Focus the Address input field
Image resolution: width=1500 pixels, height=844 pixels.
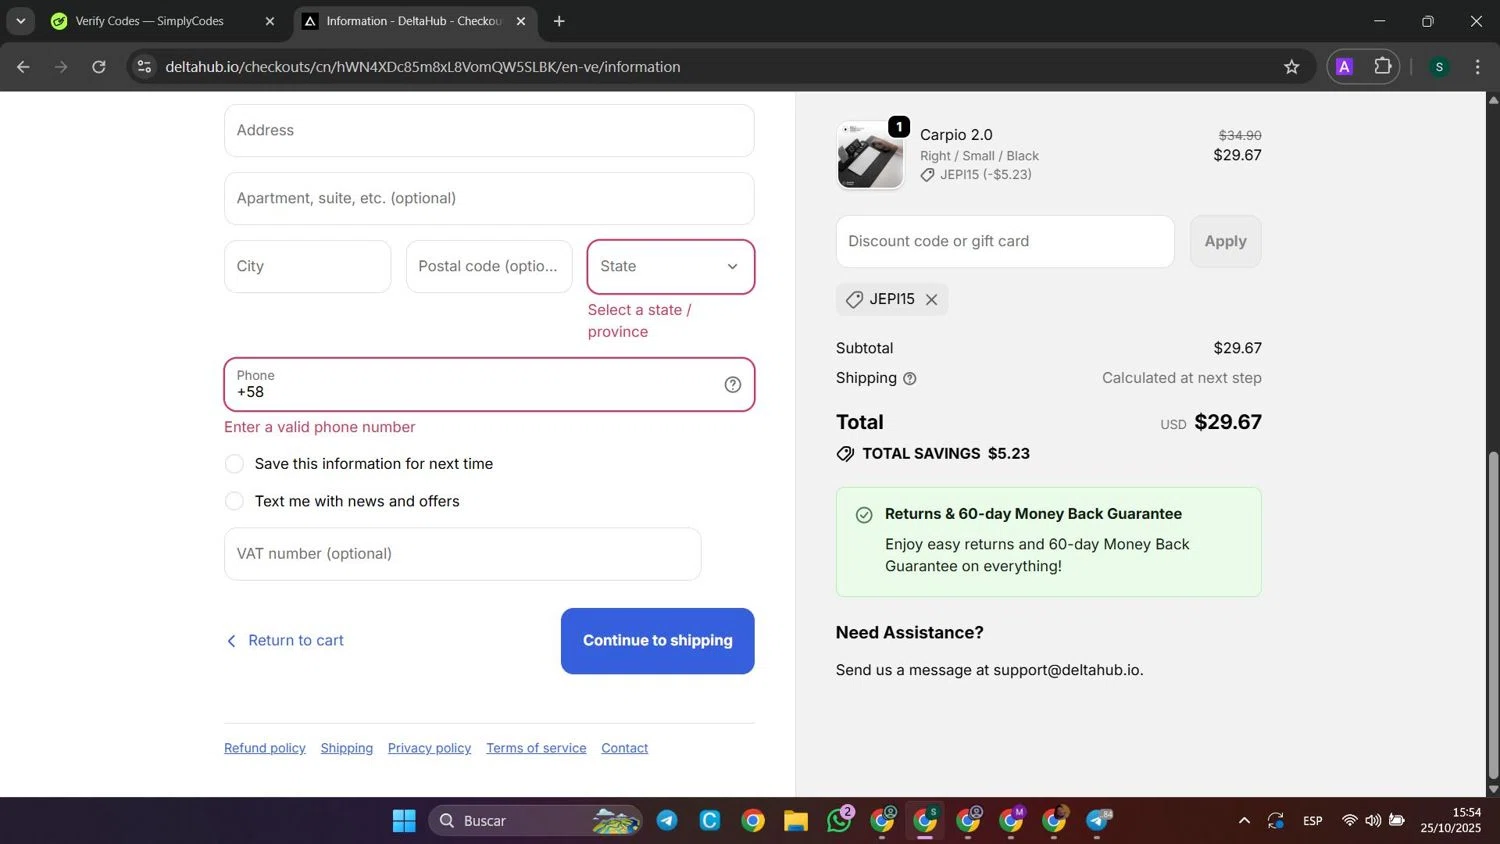[x=489, y=131]
